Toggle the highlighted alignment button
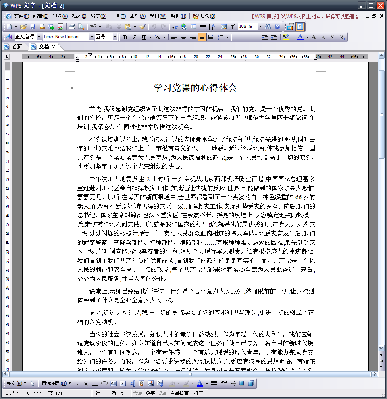 pyautogui.click(x=202, y=37)
